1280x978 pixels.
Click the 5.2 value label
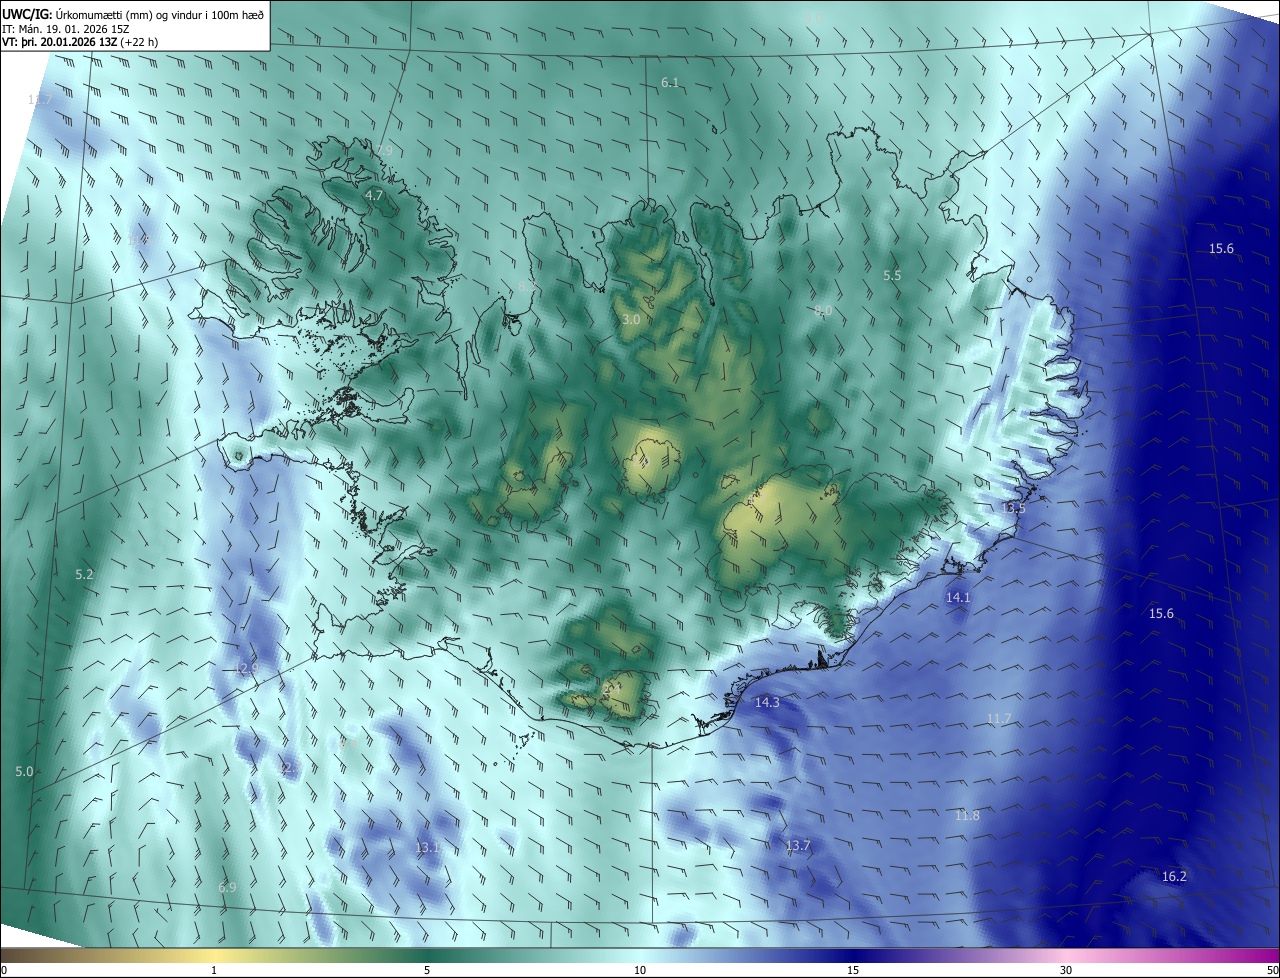[x=84, y=575]
